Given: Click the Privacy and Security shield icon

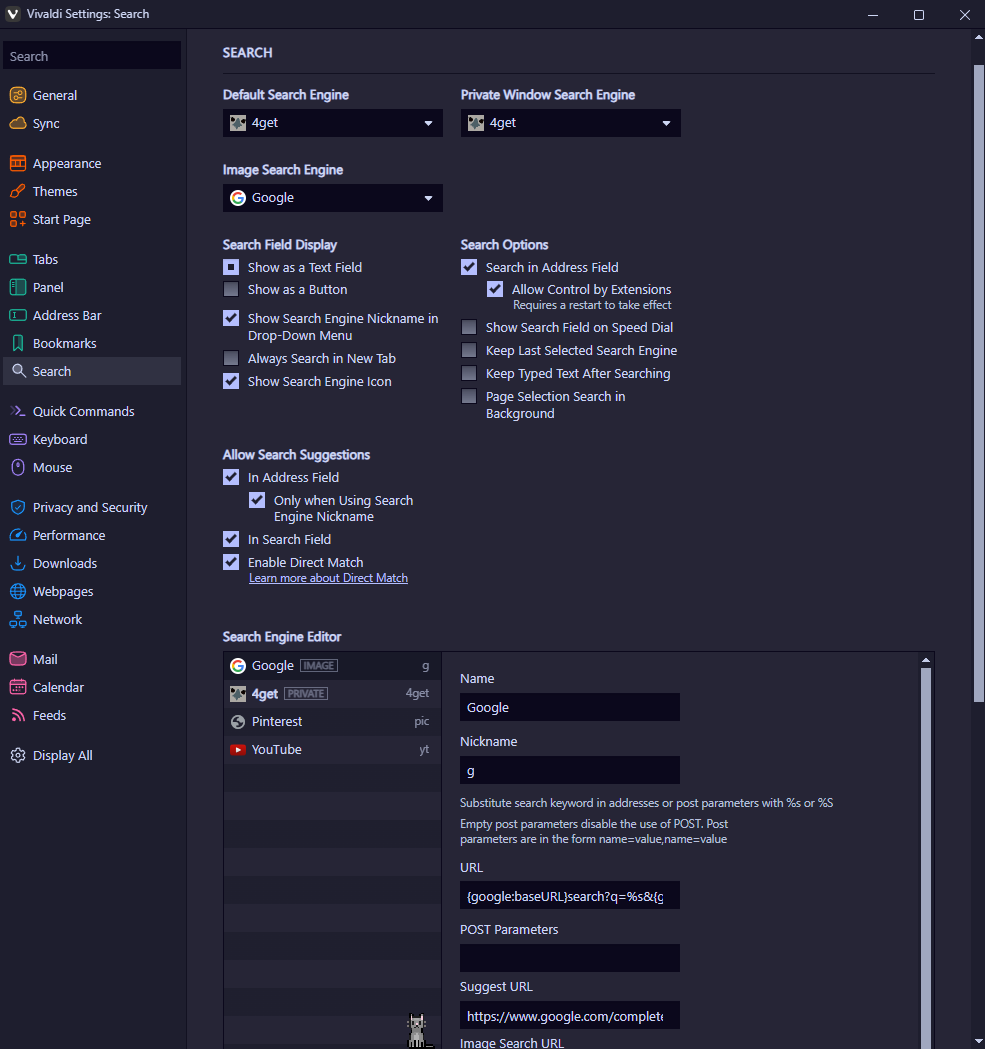Looking at the screenshot, I should pyautogui.click(x=17, y=507).
